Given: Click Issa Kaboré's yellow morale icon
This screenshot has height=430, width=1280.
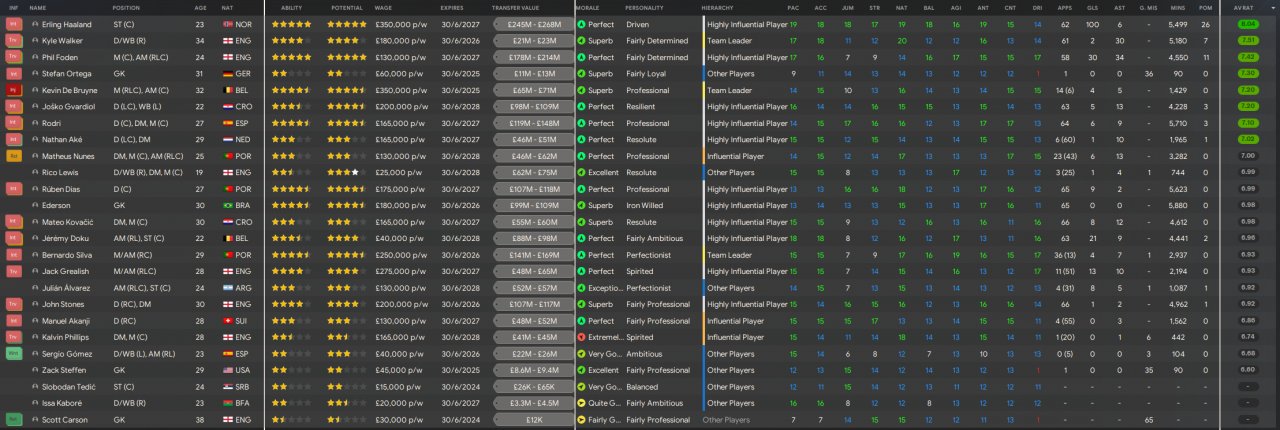Looking at the screenshot, I should pos(582,403).
